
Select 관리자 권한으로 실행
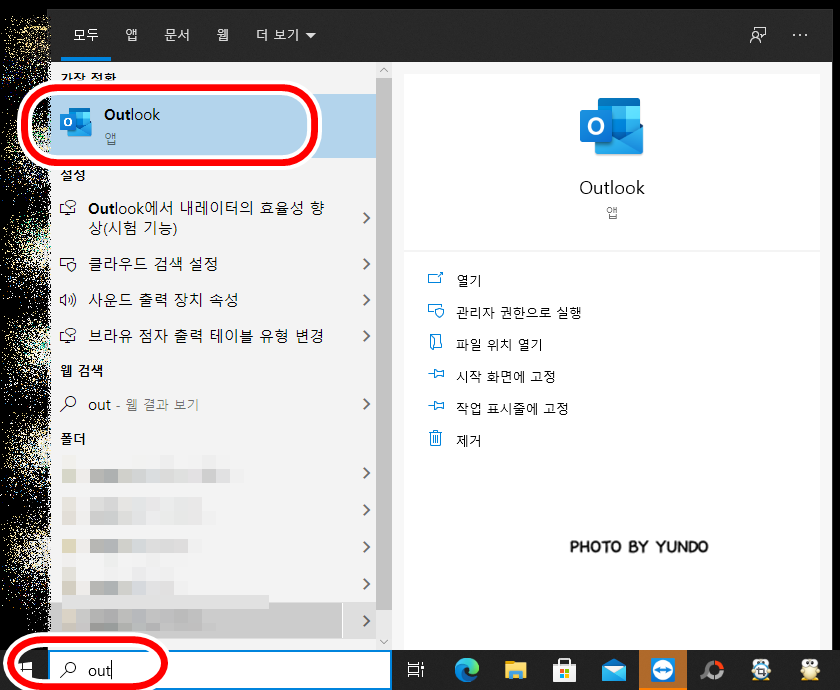(x=518, y=312)
